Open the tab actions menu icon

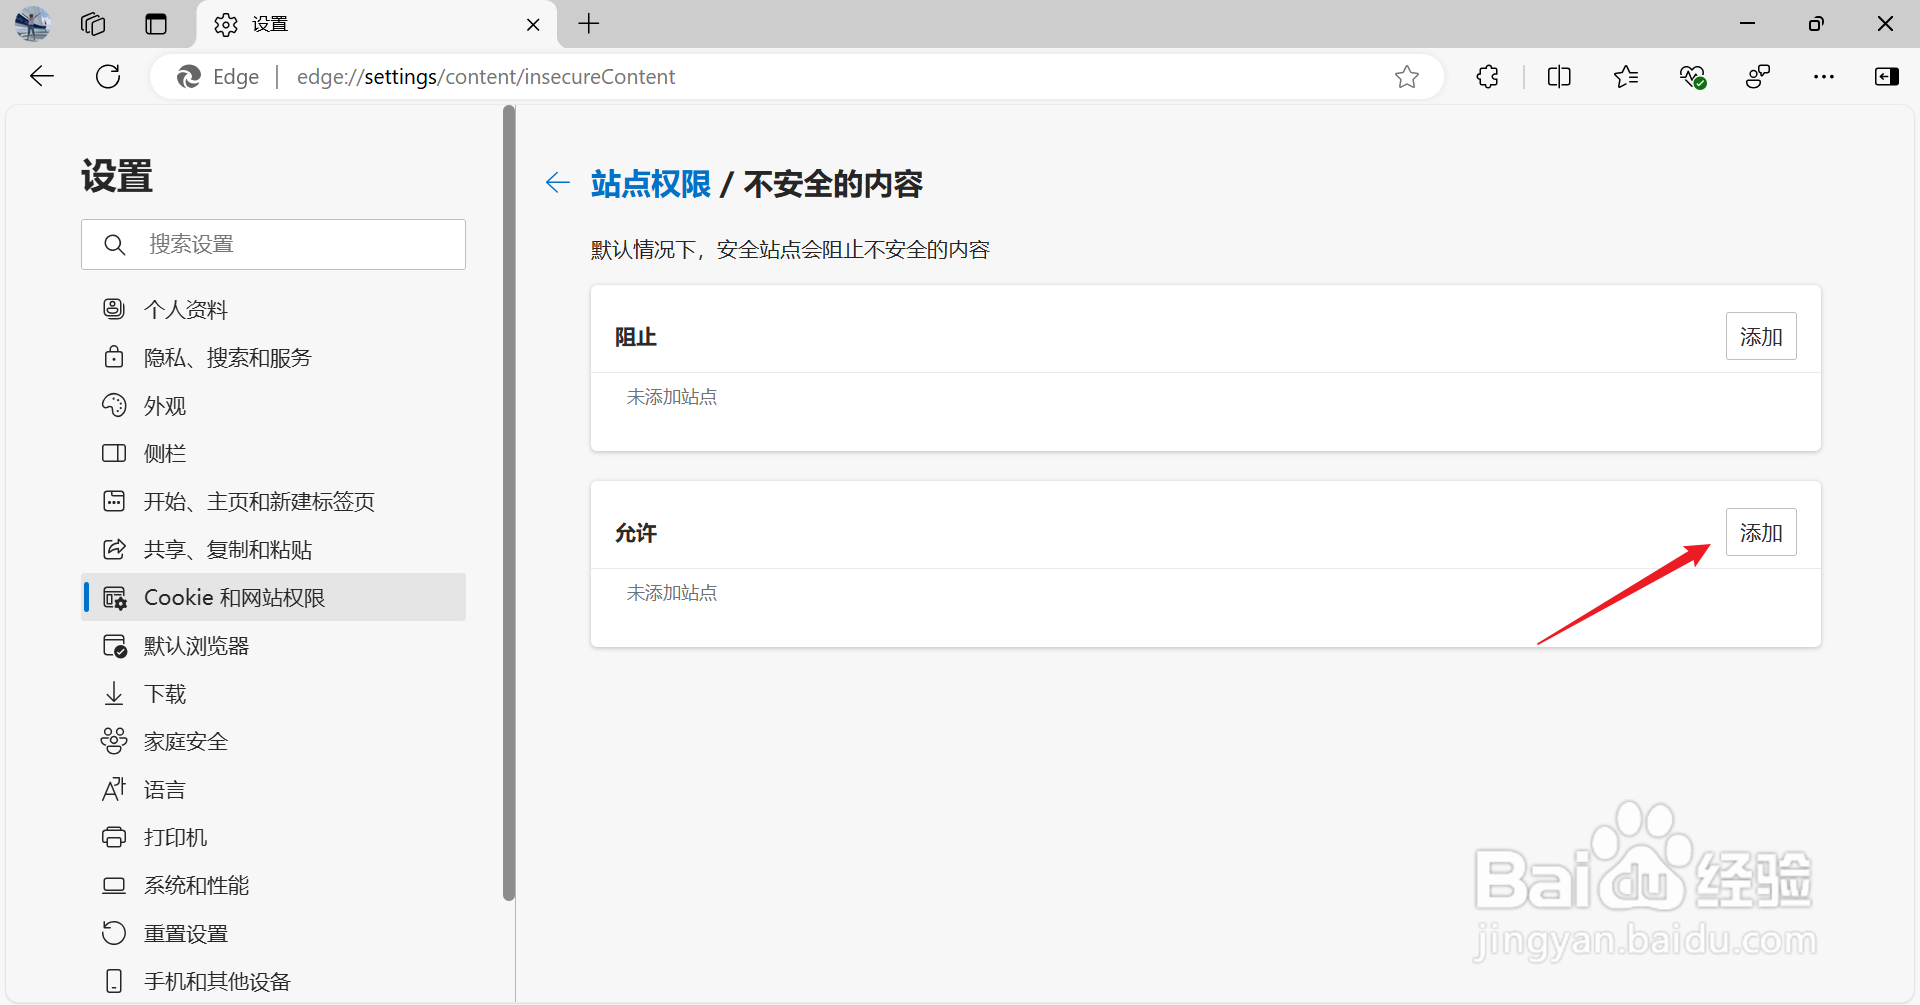pos(156,24)
